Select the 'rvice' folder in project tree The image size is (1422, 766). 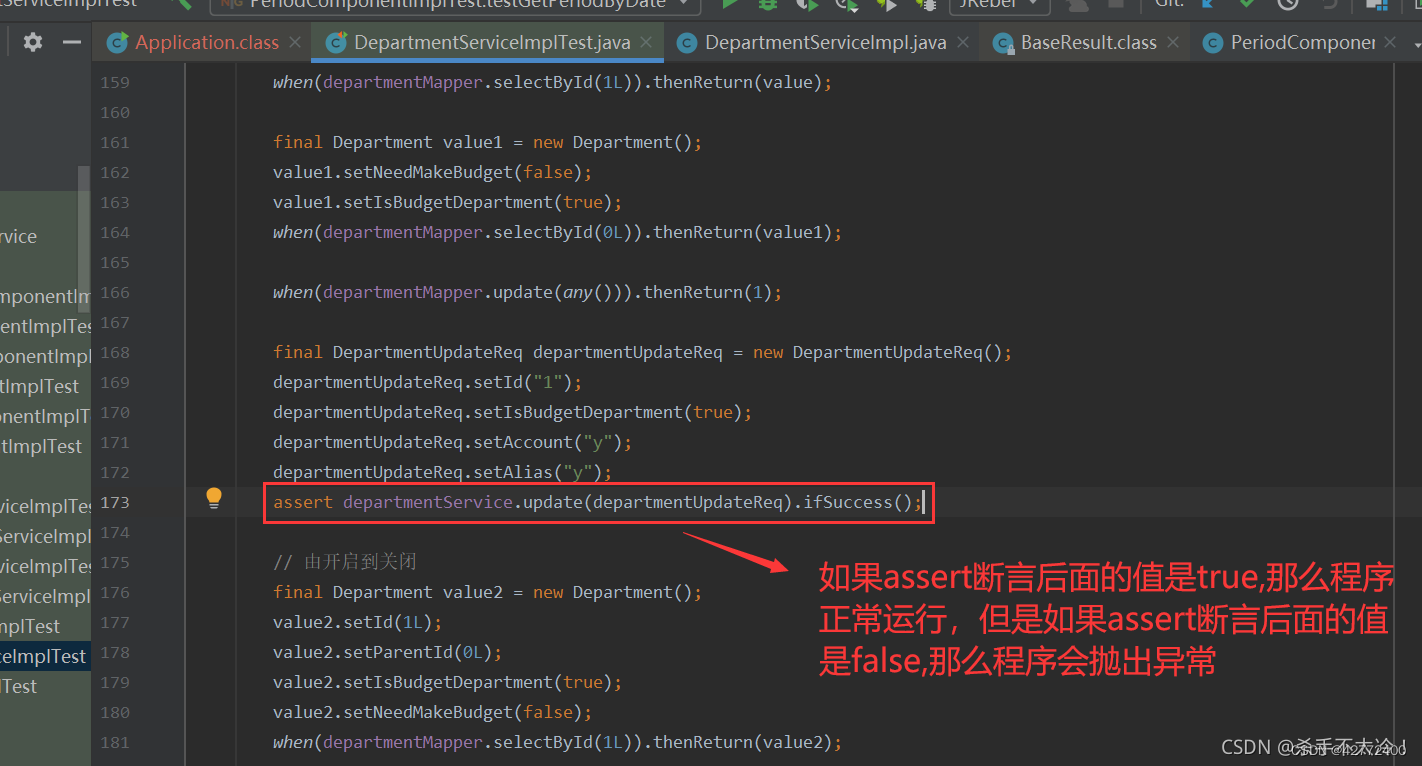pyautogui.click(x=19, y=237)
